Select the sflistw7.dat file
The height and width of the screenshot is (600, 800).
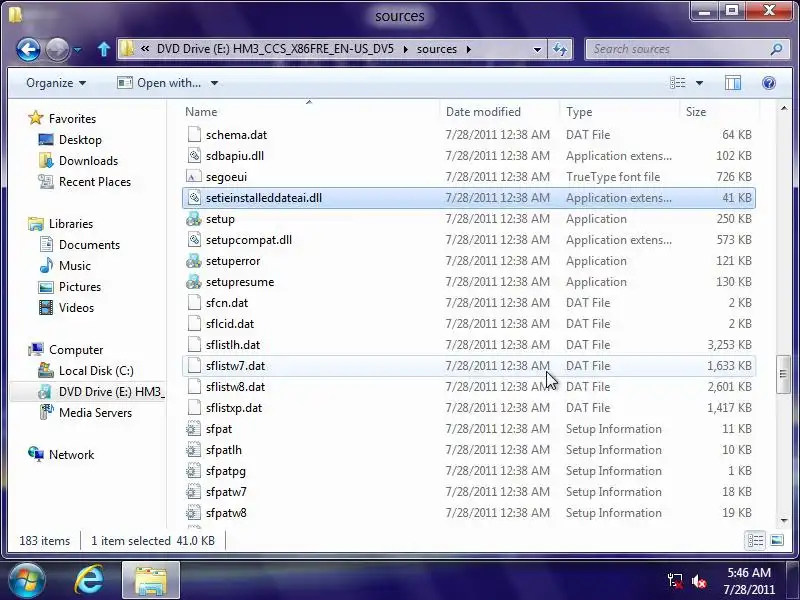pos(468,366)
